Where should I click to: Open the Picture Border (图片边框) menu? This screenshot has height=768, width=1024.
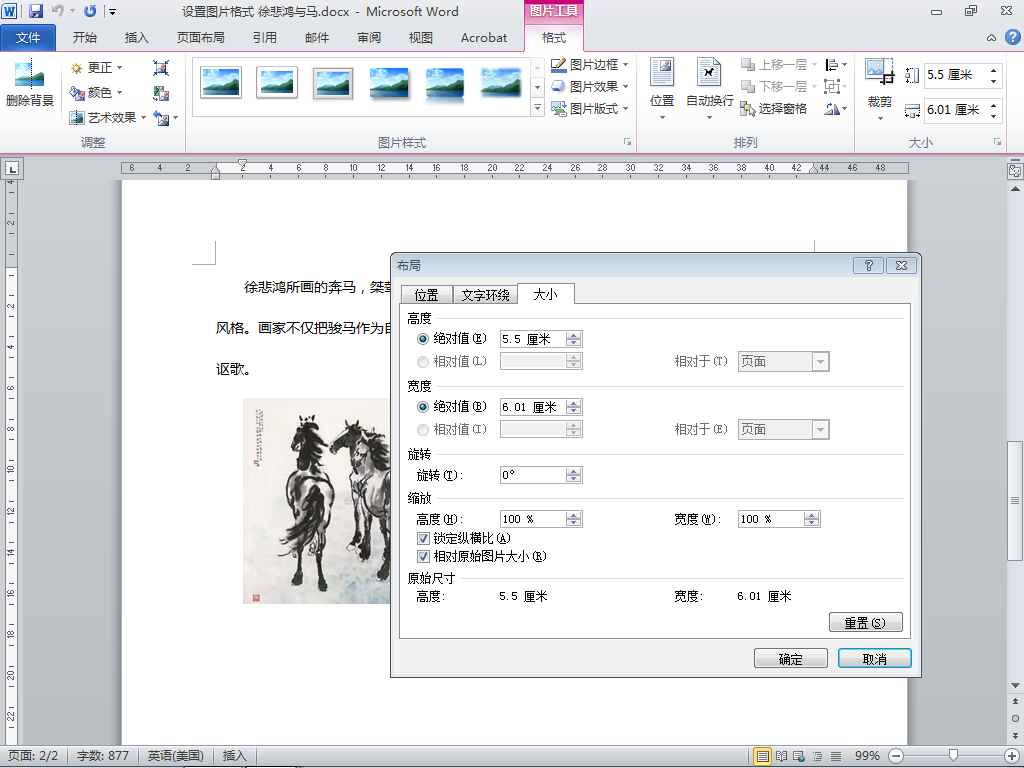(x=590, y=65)
